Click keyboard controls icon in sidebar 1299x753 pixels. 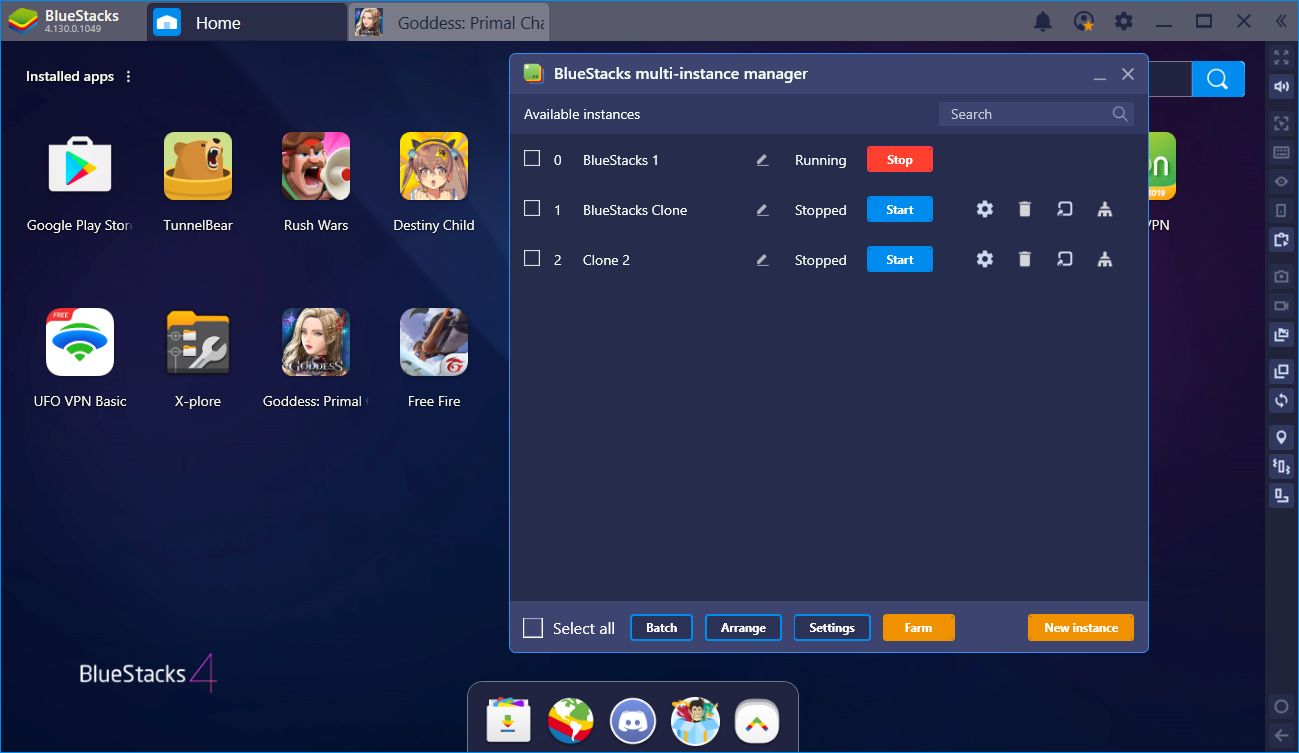(x=1281, y=153)
